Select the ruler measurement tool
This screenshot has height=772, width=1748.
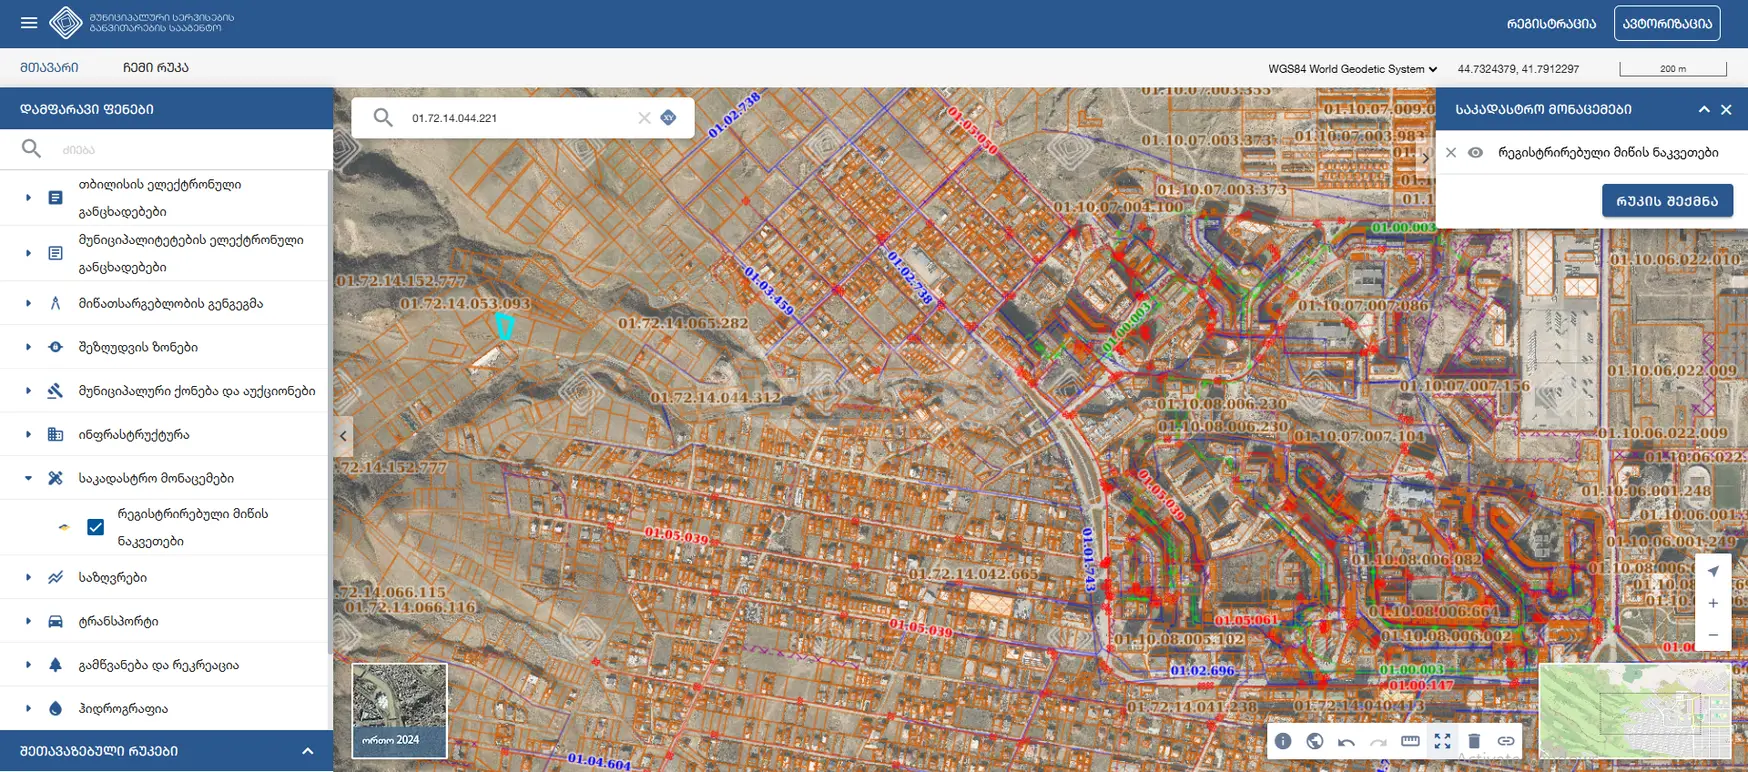[x=1410, y=741]
